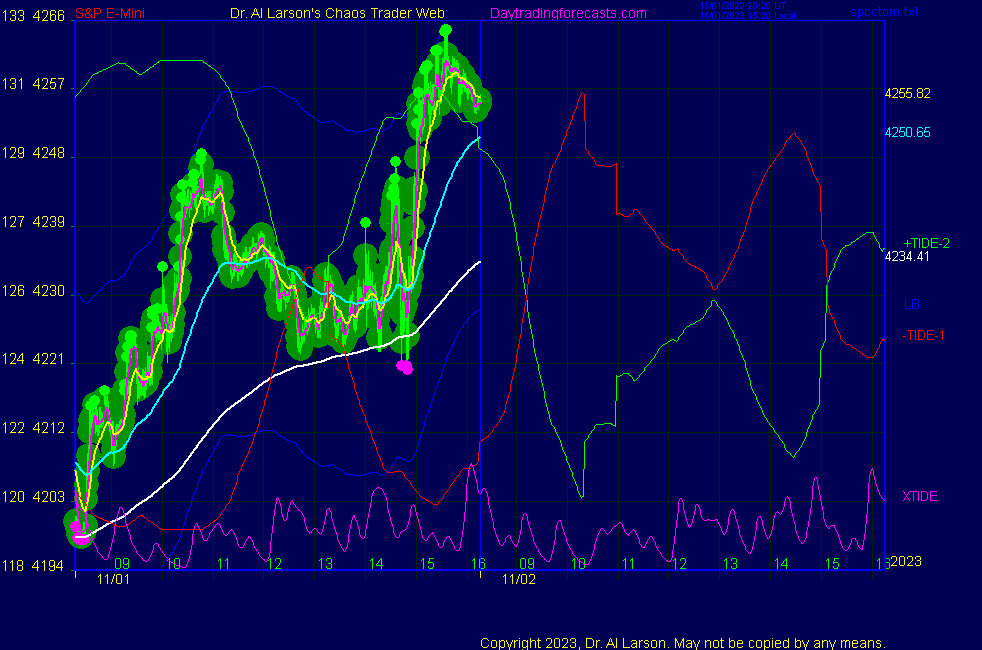The height and width of the screenshot is (650, 982).
Task: Click the 11/01 date marker
Action: 113,579
